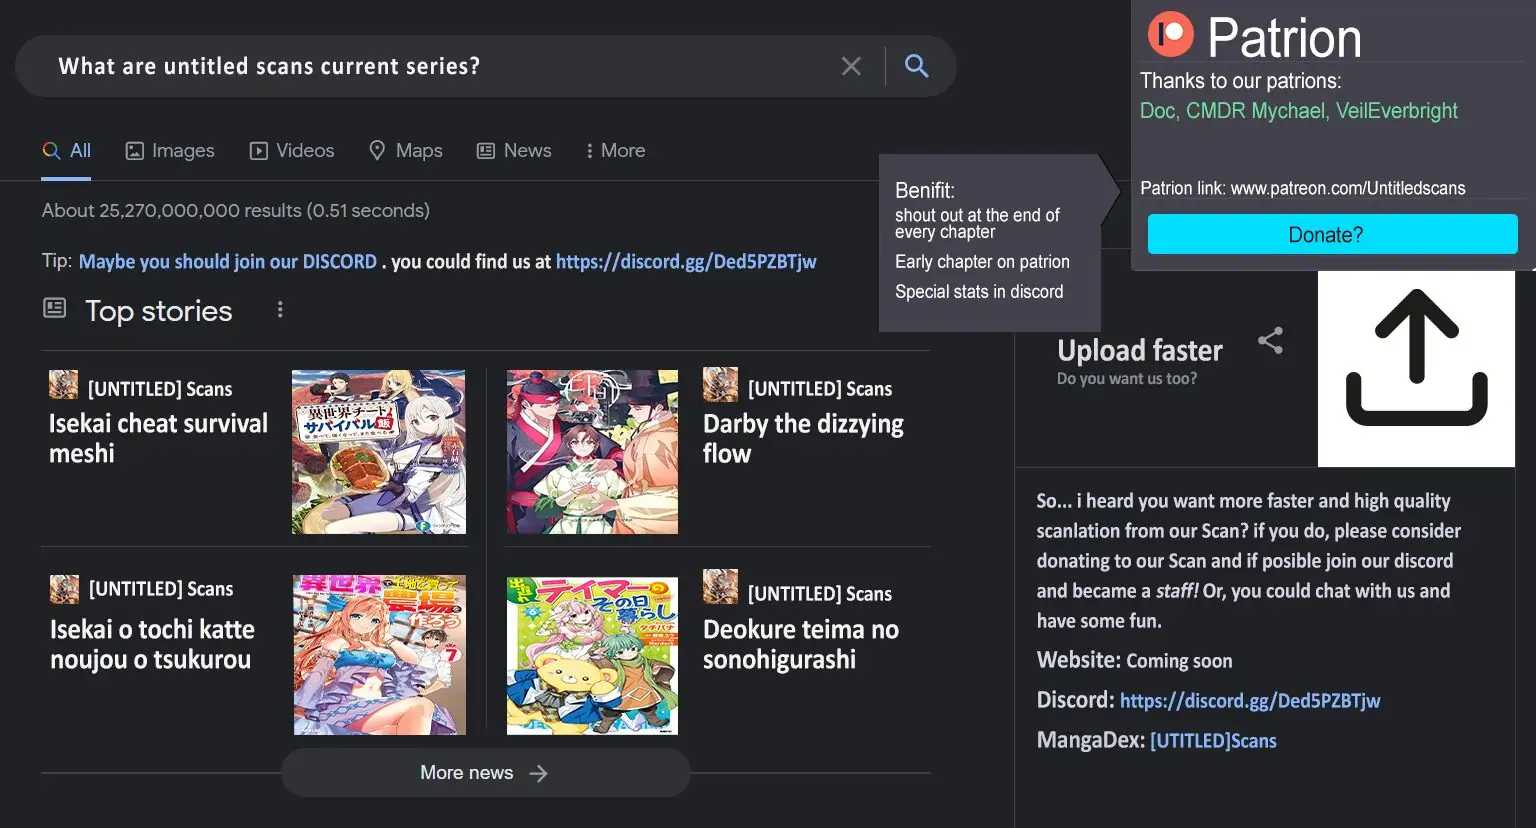Click avatar icon next to Isekai cheat survival

(64, 385)
